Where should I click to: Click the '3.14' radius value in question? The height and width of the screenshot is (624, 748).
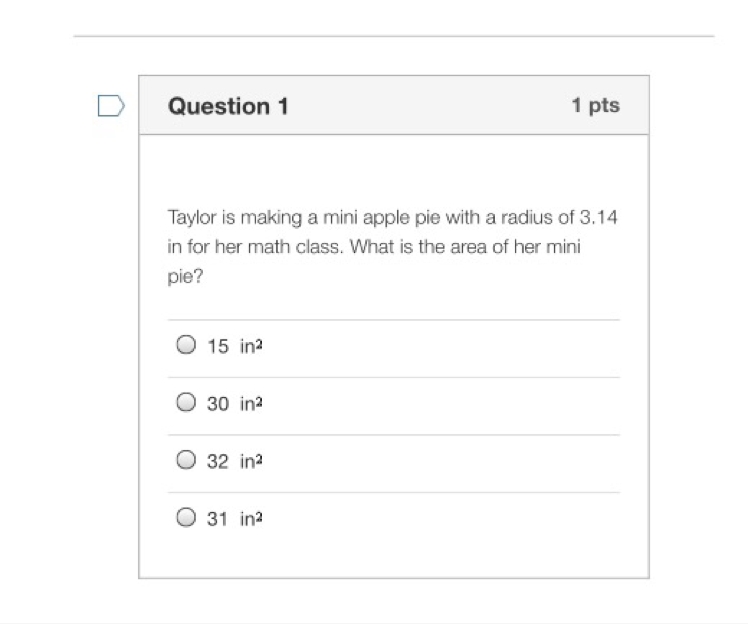pyautogui.click(x=598, y=218)
